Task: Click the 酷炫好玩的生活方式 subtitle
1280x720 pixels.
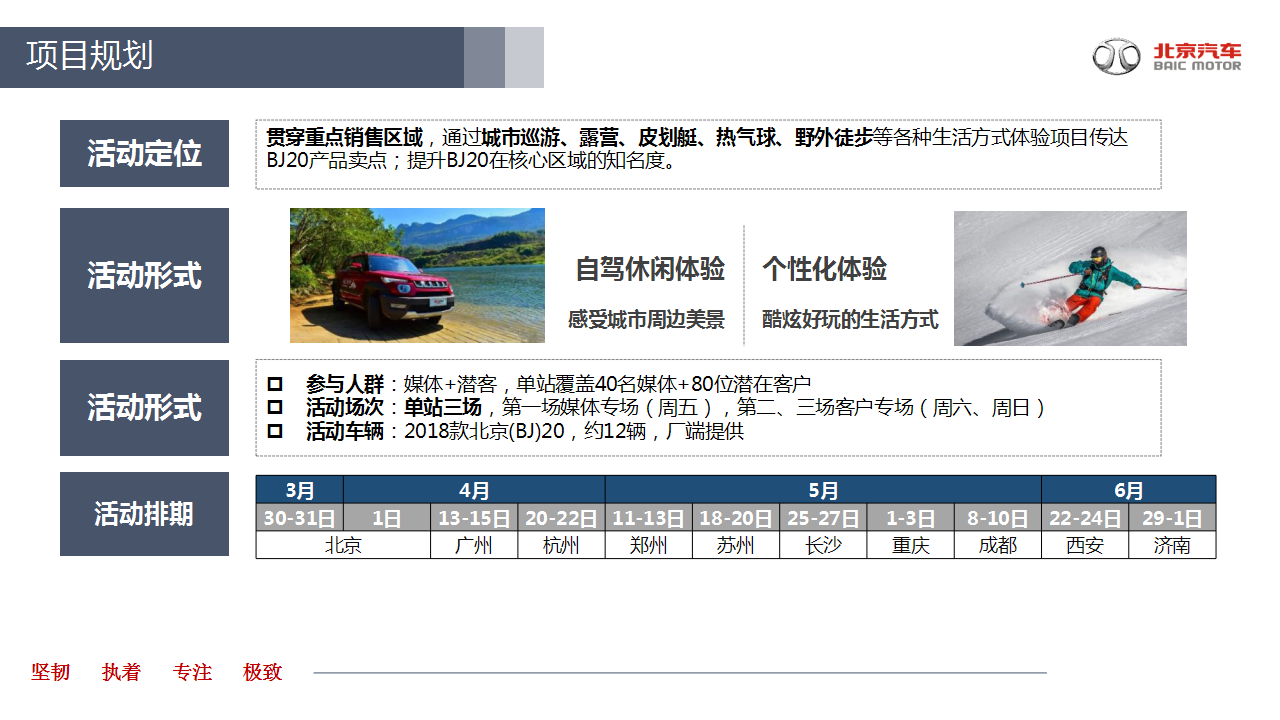Action: point(850,320)
